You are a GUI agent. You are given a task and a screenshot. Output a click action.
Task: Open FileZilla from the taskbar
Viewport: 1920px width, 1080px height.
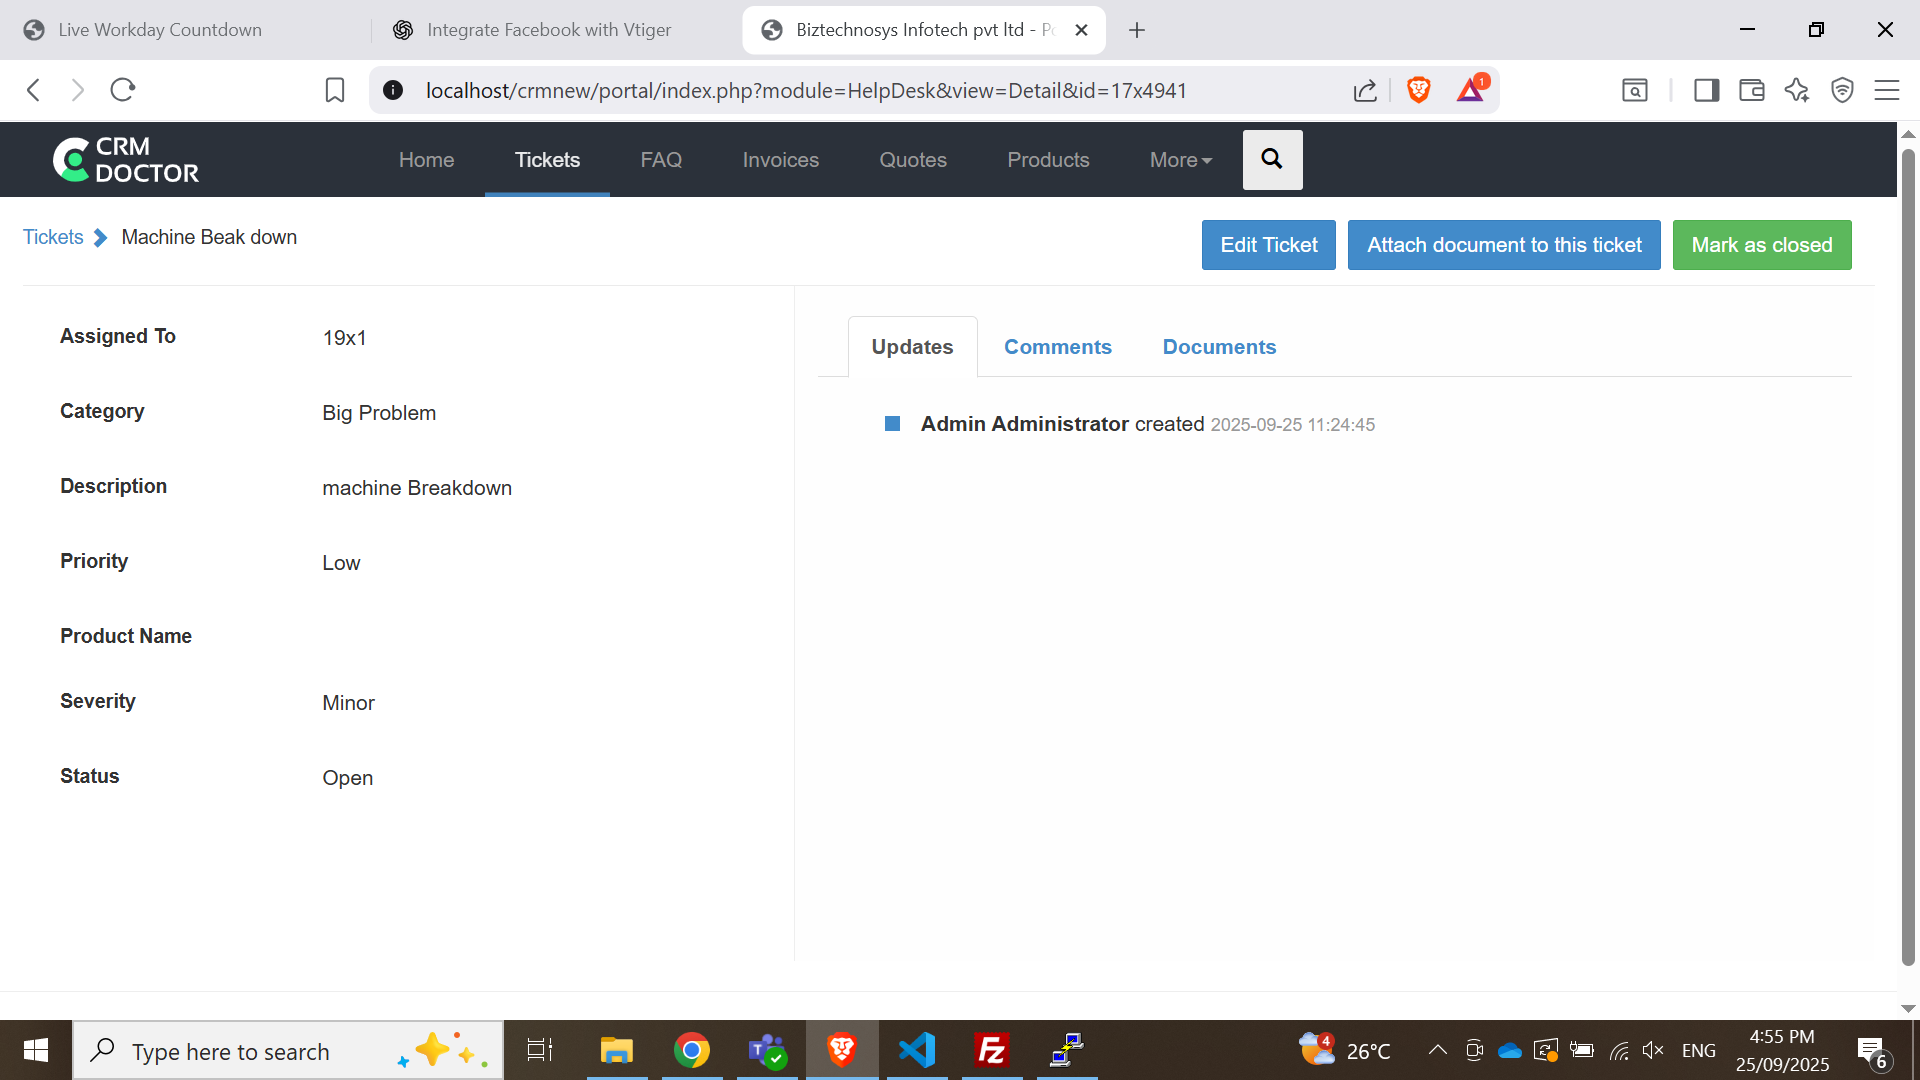(991, 1050)
